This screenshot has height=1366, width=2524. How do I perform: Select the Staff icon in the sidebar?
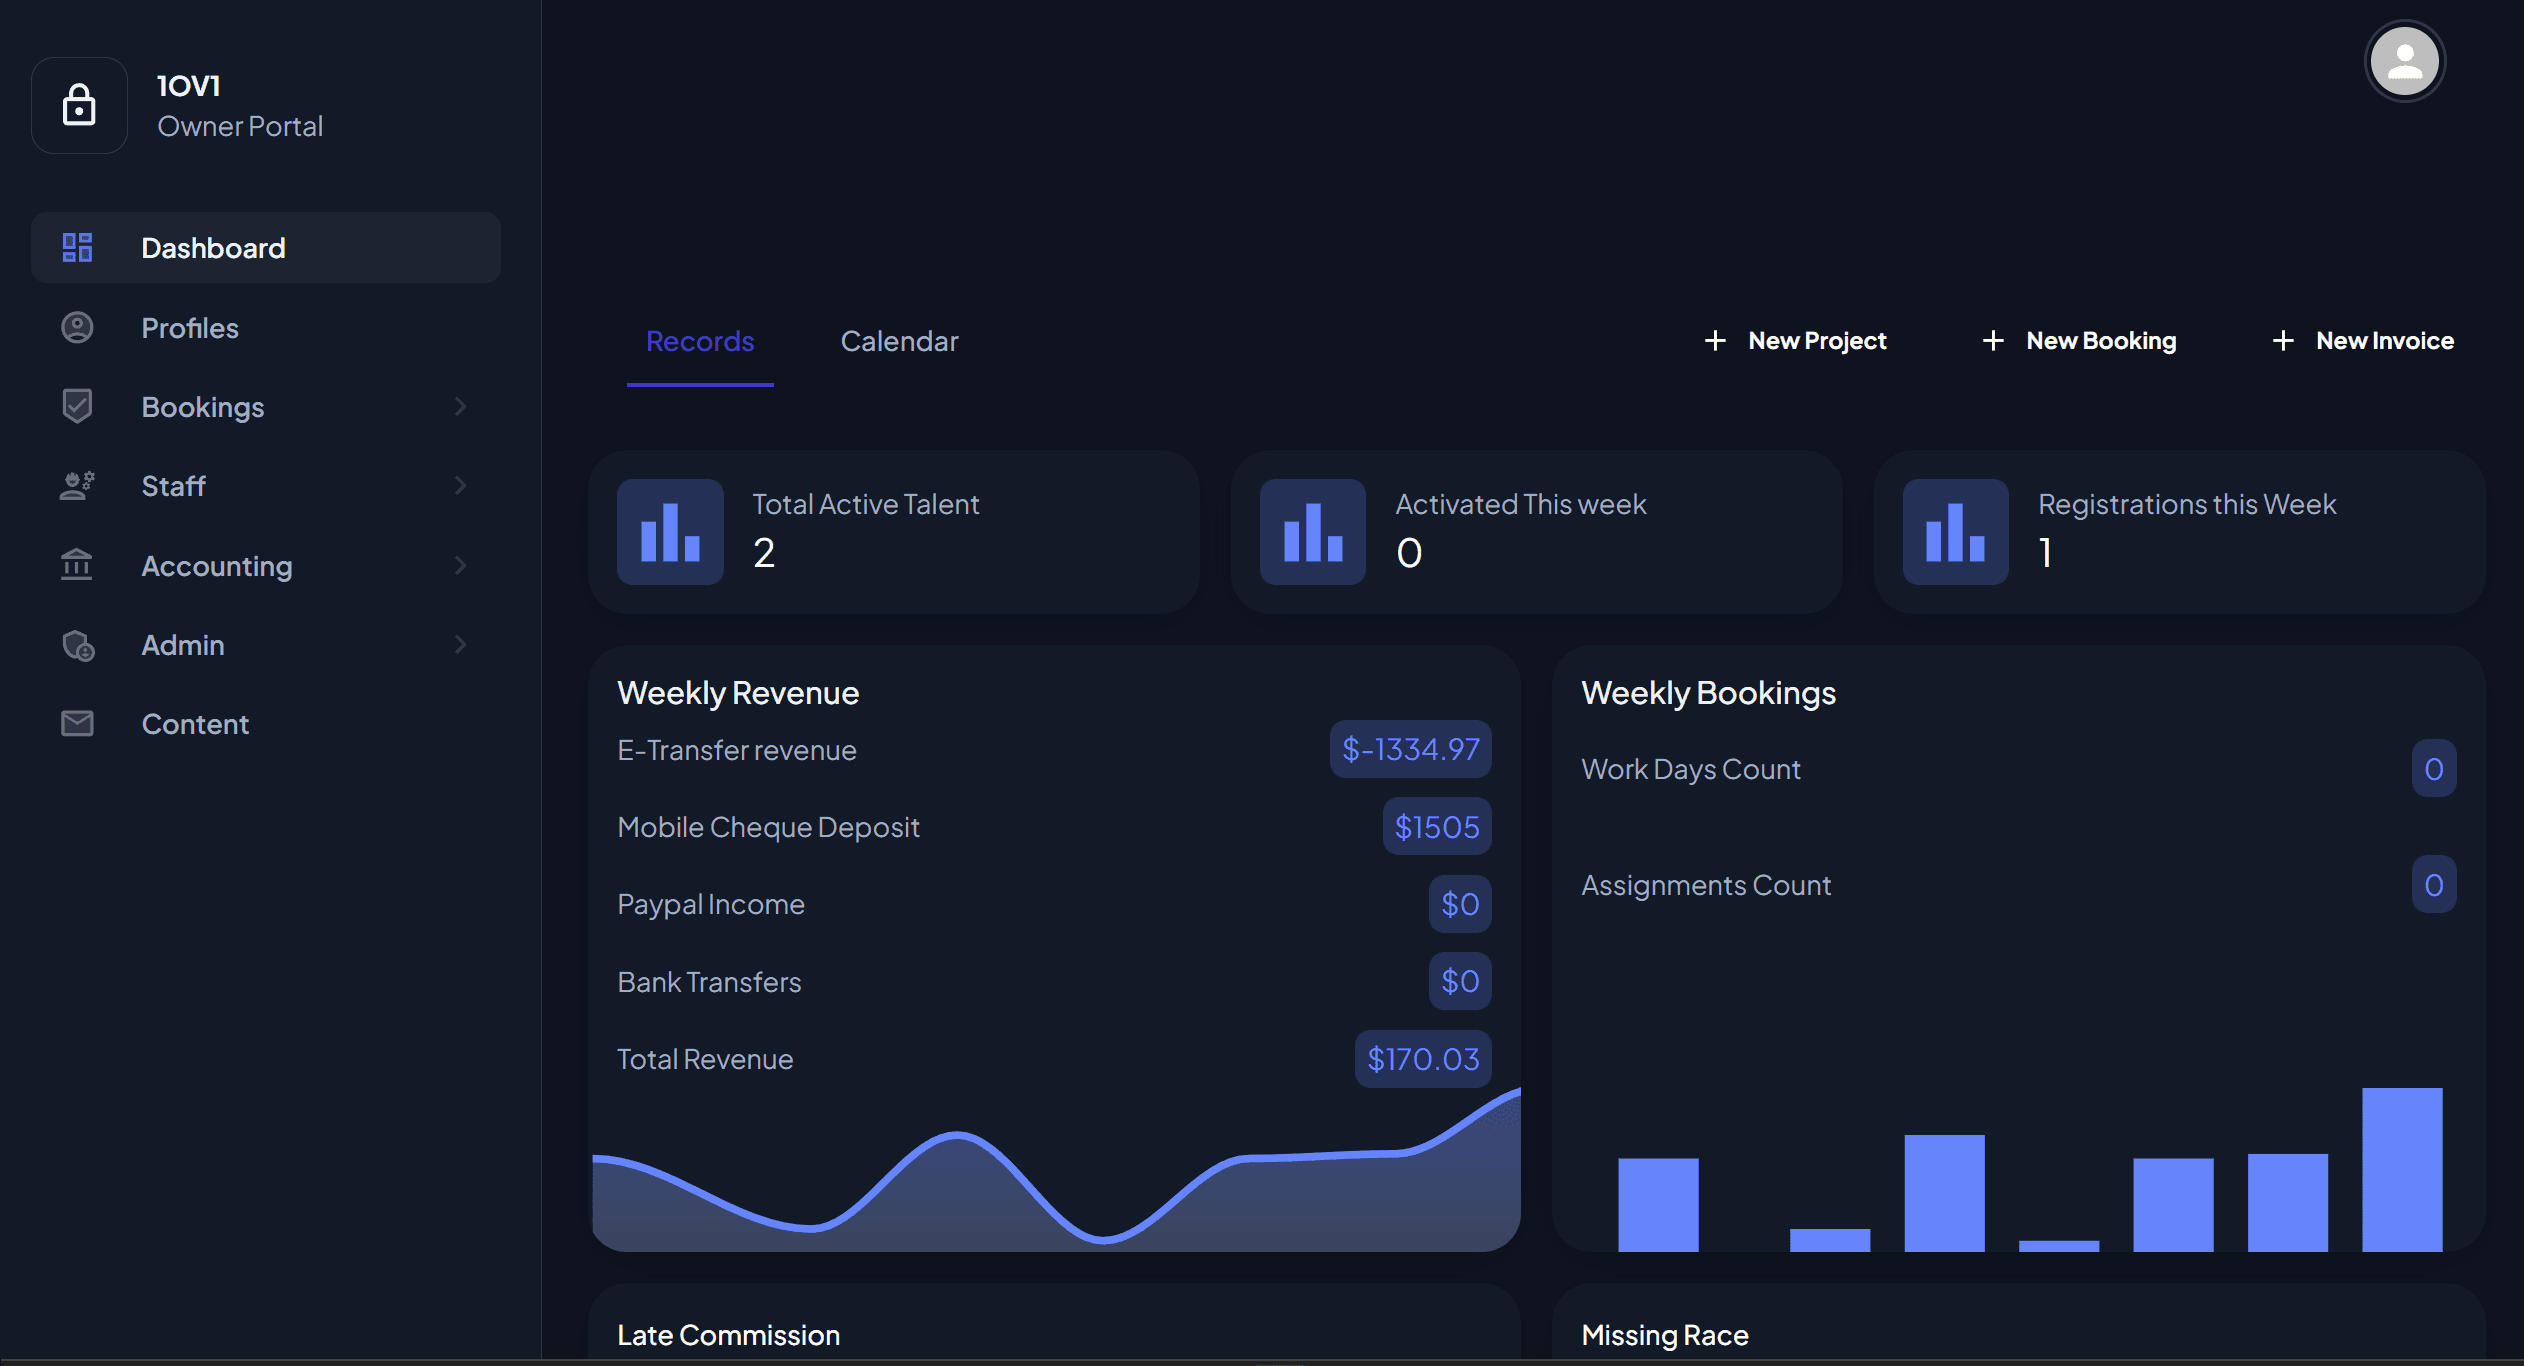(77, 485)
